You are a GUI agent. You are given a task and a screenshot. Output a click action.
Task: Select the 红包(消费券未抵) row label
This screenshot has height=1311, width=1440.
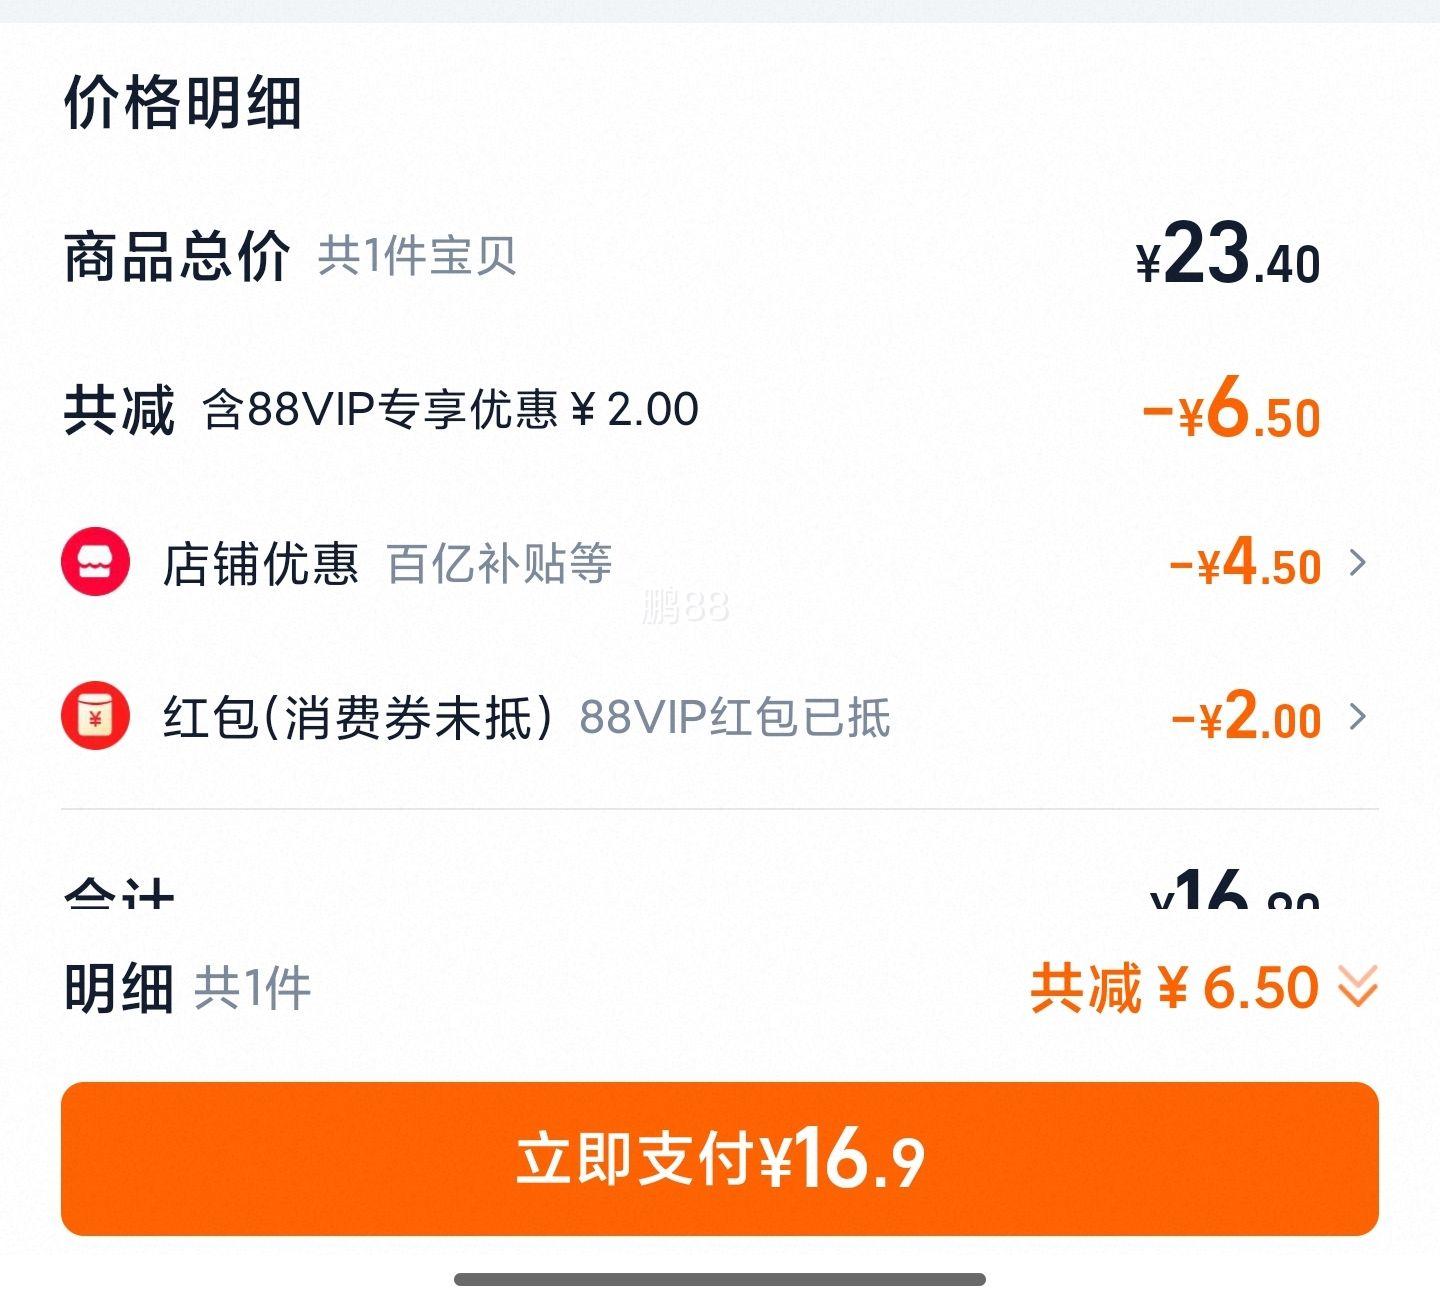coord(357,717)
